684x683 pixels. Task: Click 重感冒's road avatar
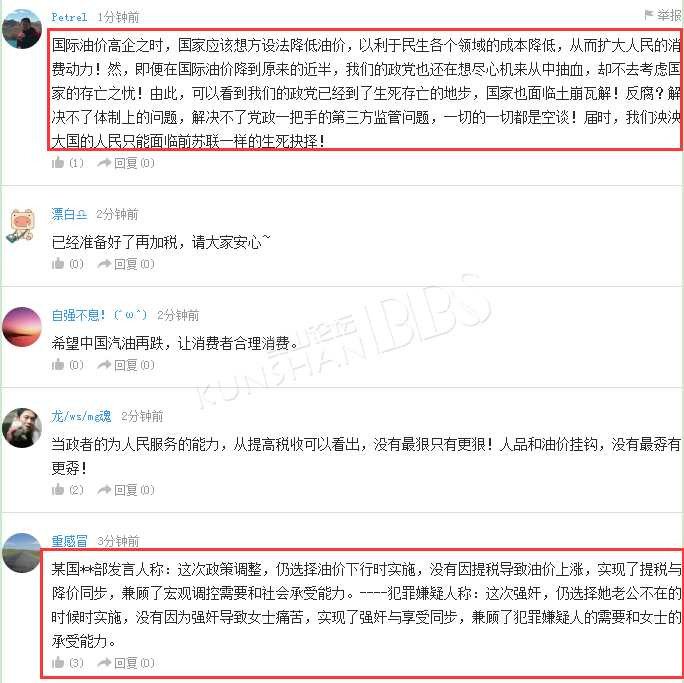click(x=21, y=553)
